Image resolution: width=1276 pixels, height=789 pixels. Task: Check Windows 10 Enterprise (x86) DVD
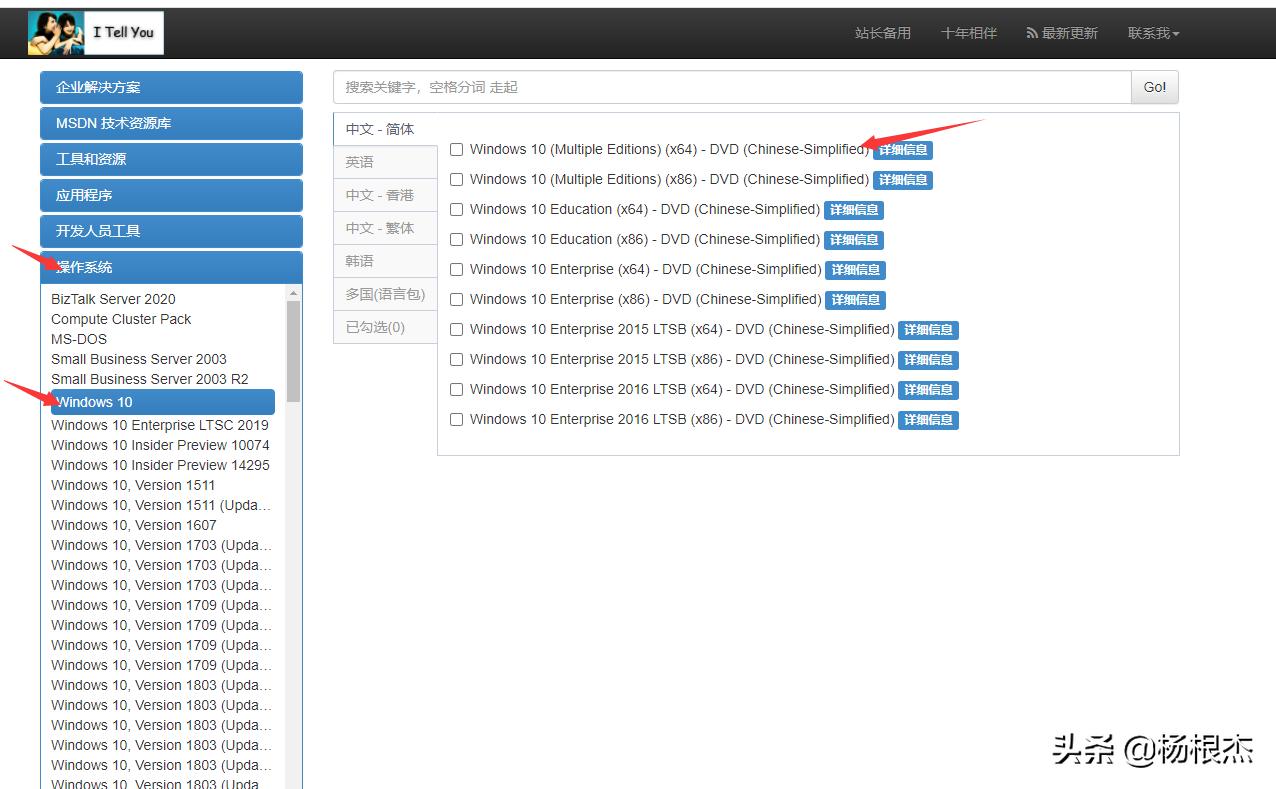click(x=456, y=299)
